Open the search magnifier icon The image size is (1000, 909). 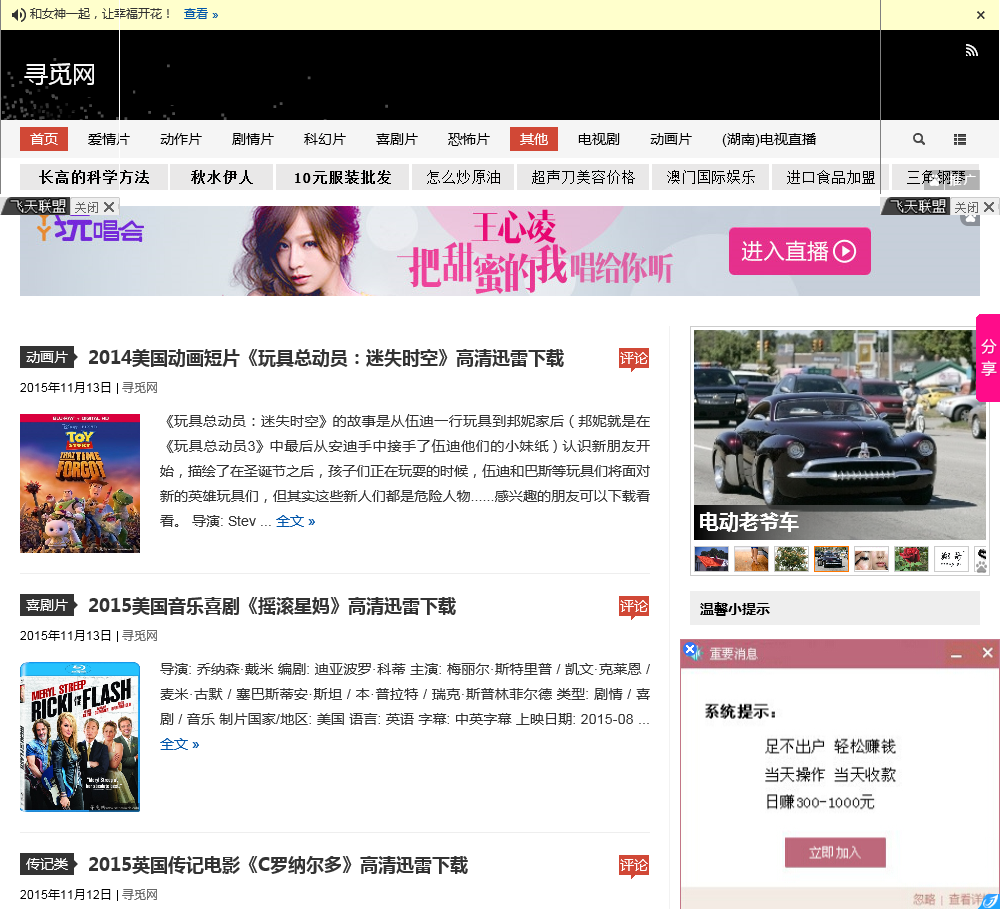pos(918,139)
